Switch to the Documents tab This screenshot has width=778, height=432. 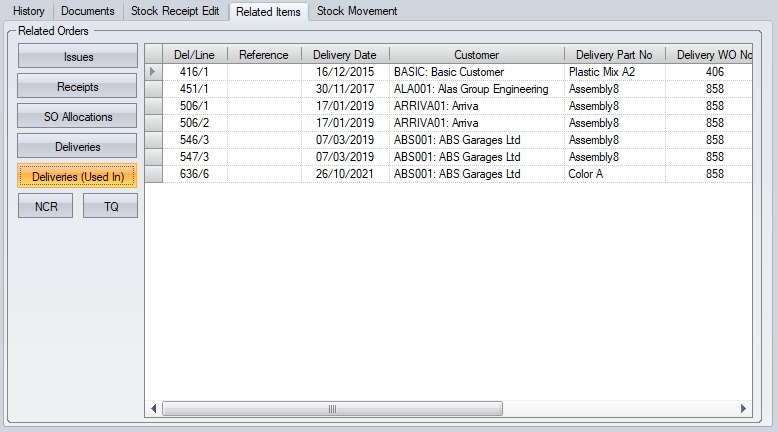[87, 11]
